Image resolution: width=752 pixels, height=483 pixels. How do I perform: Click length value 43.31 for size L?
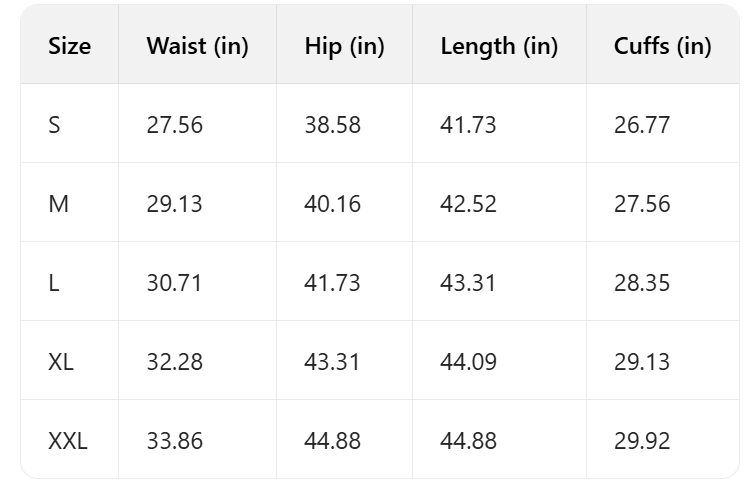pos(468,283)
